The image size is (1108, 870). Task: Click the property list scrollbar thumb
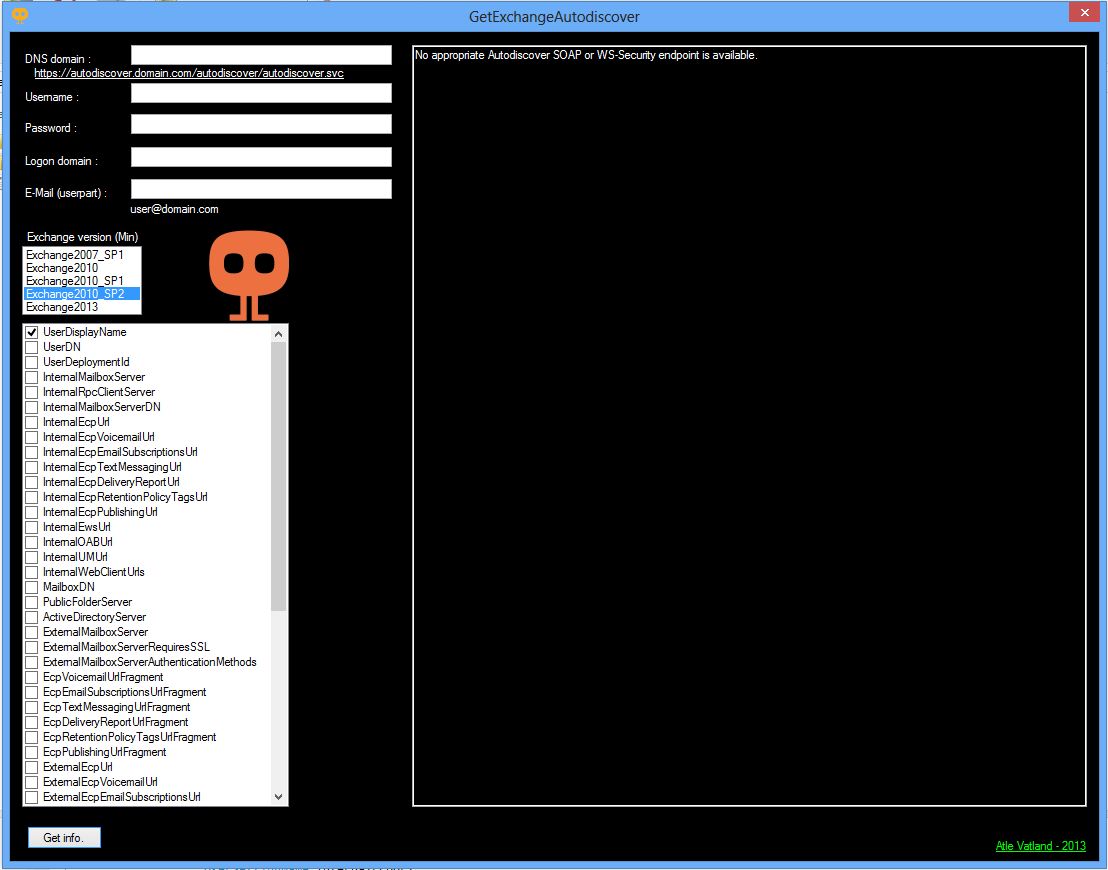pos(279,475)
